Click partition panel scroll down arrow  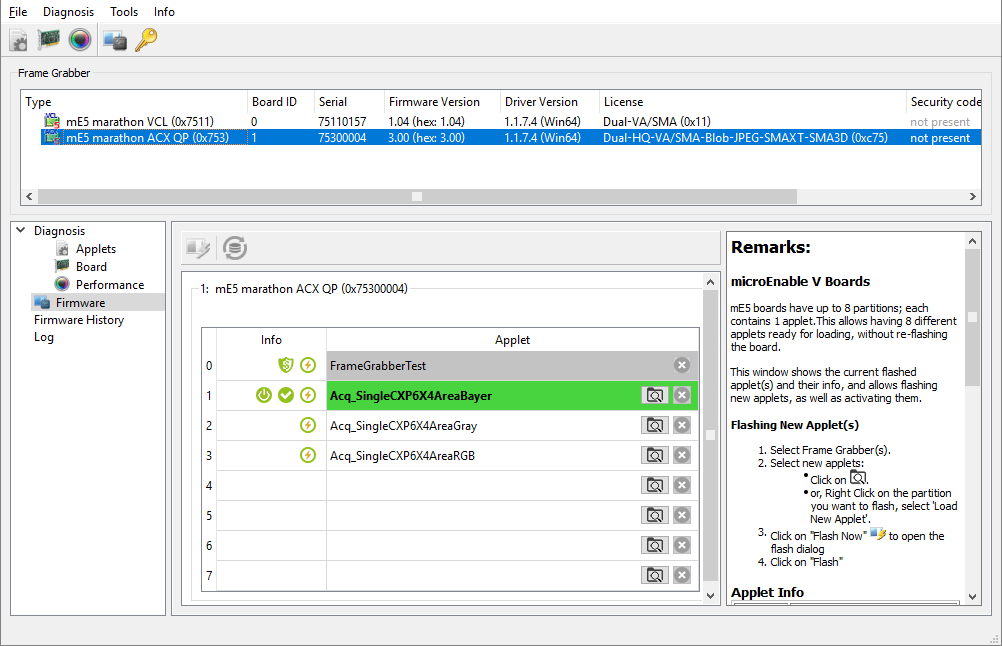pyautogui.click(x=710, y=596)
